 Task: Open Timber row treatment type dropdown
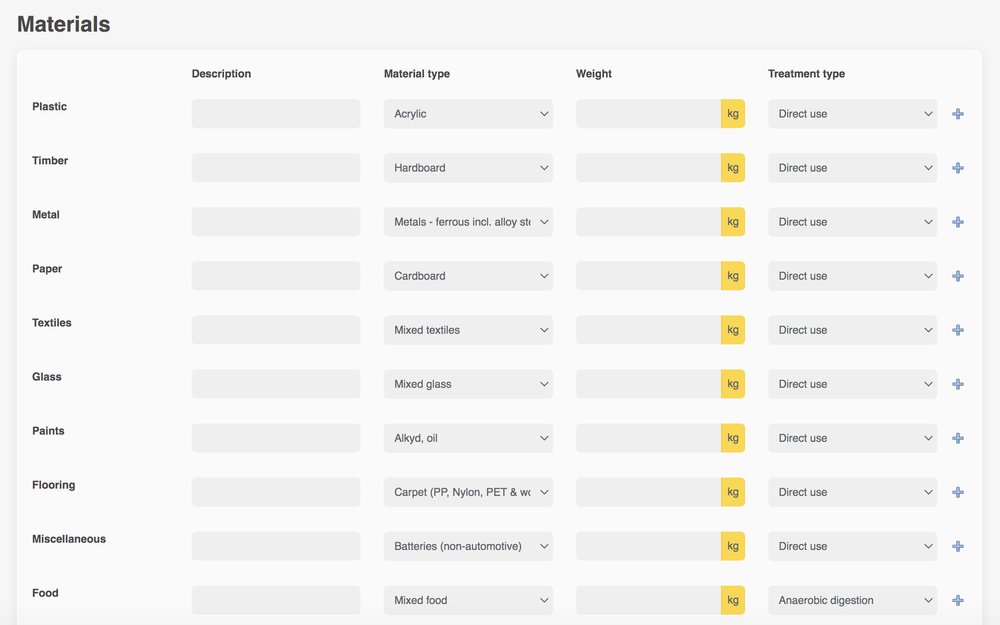pyautogui.click(x=853, y=168)
